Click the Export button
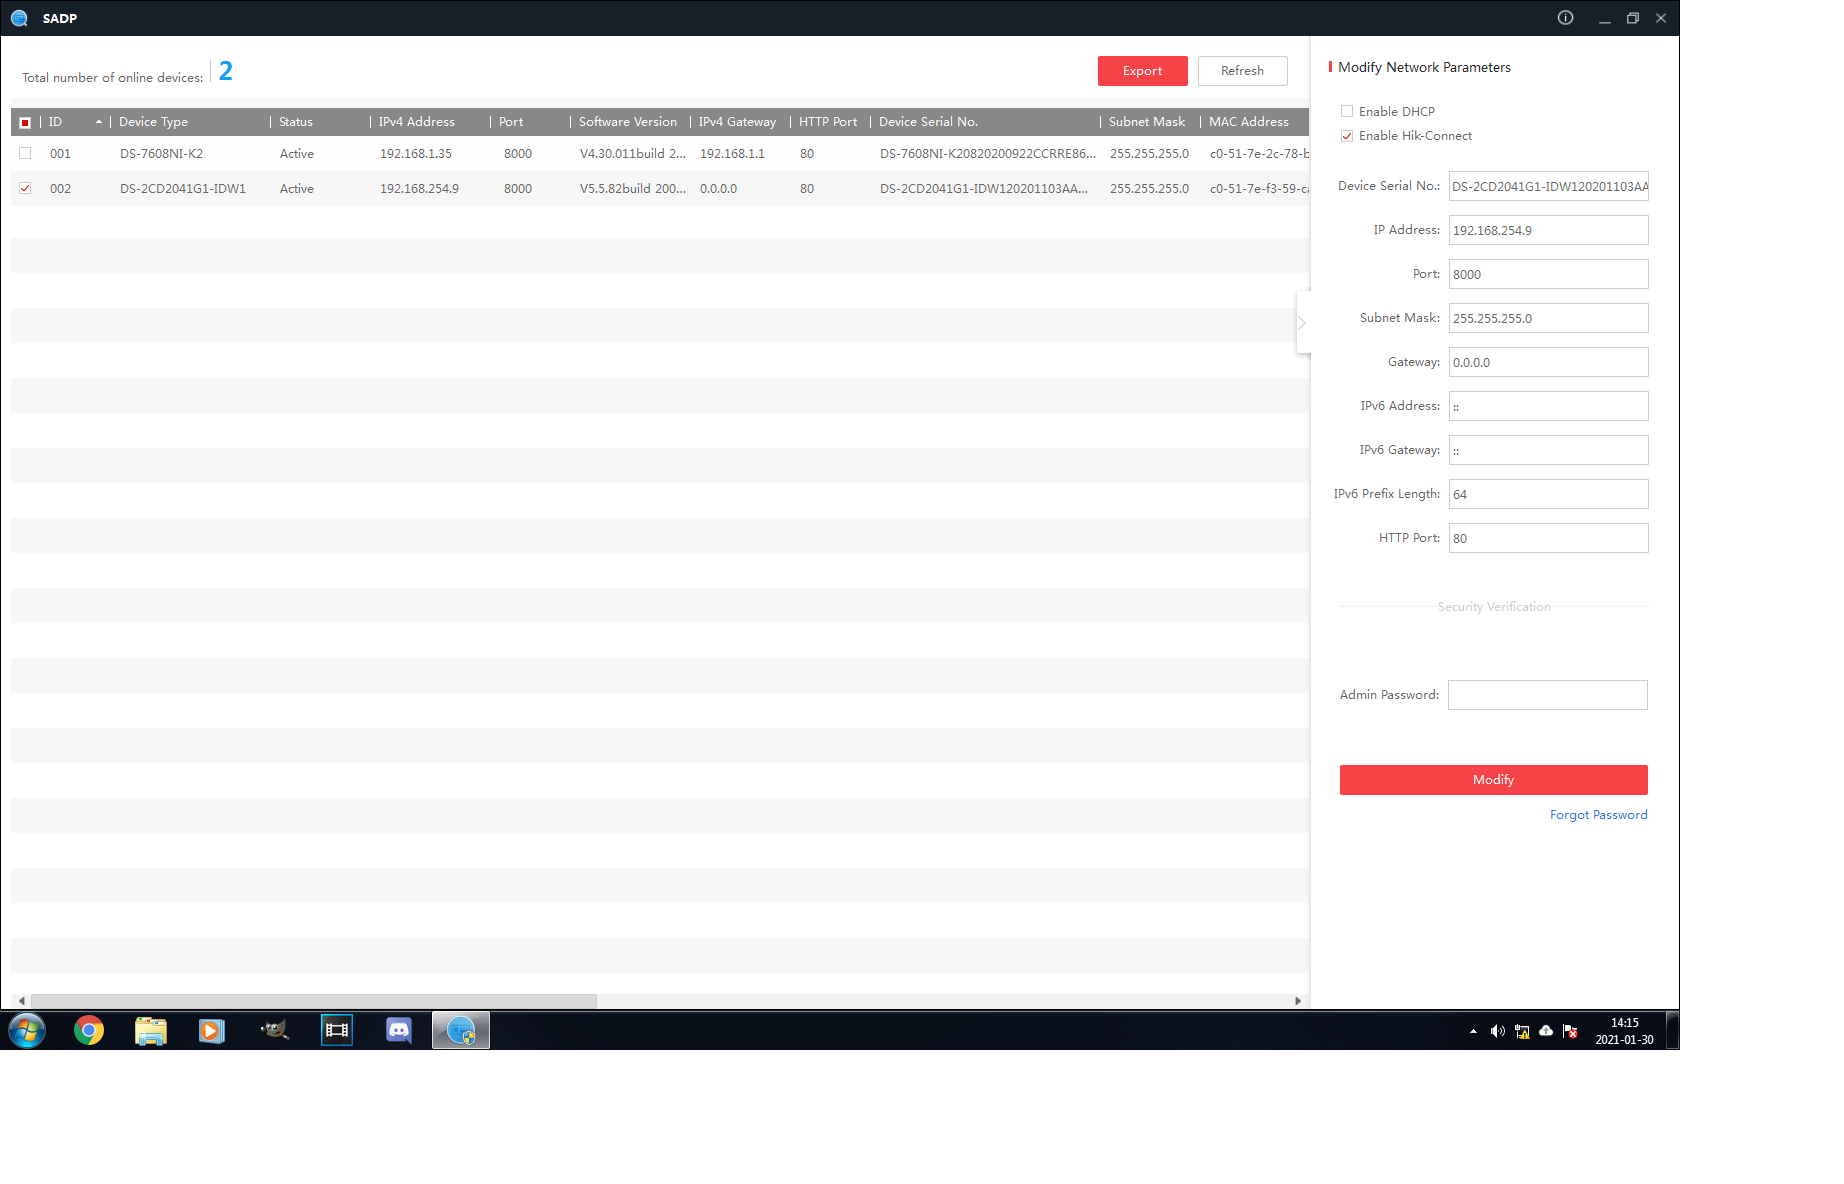Image resolution: width=1844 pixels, height=1184 pixels. [1143, 71]
